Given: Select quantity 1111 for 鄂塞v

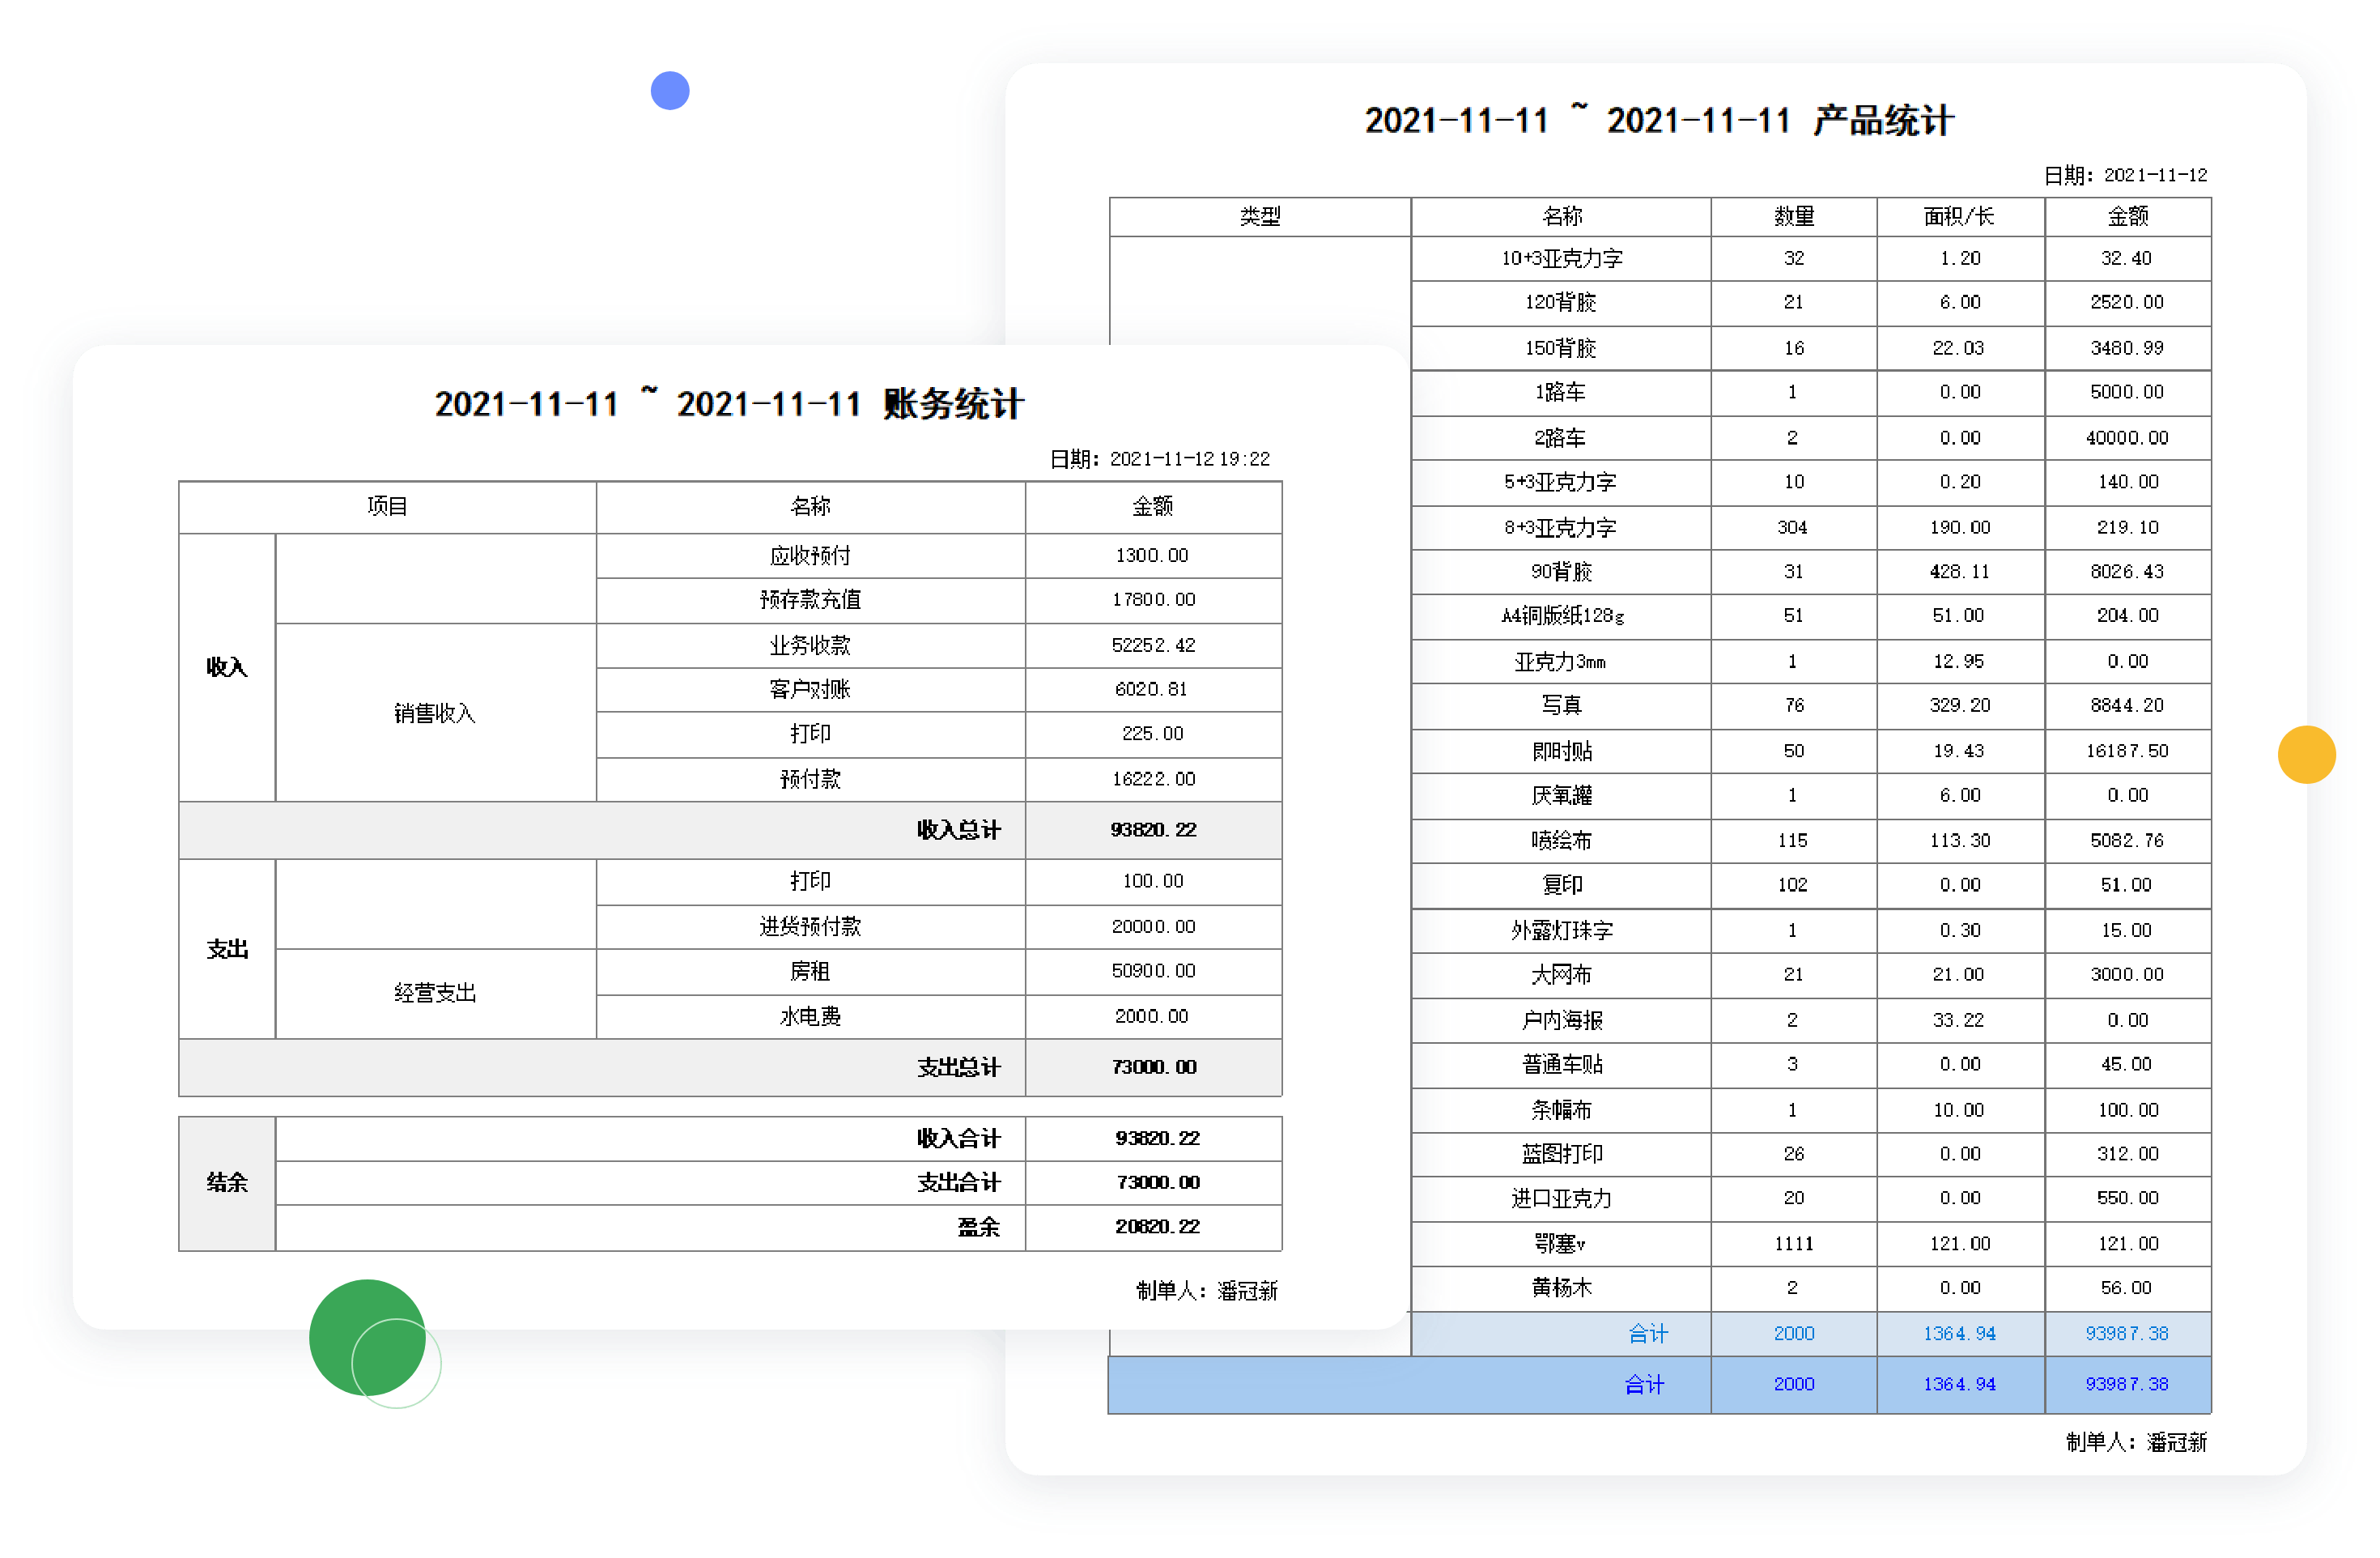Looking at the screenshot, I should coord(1794,1244).
